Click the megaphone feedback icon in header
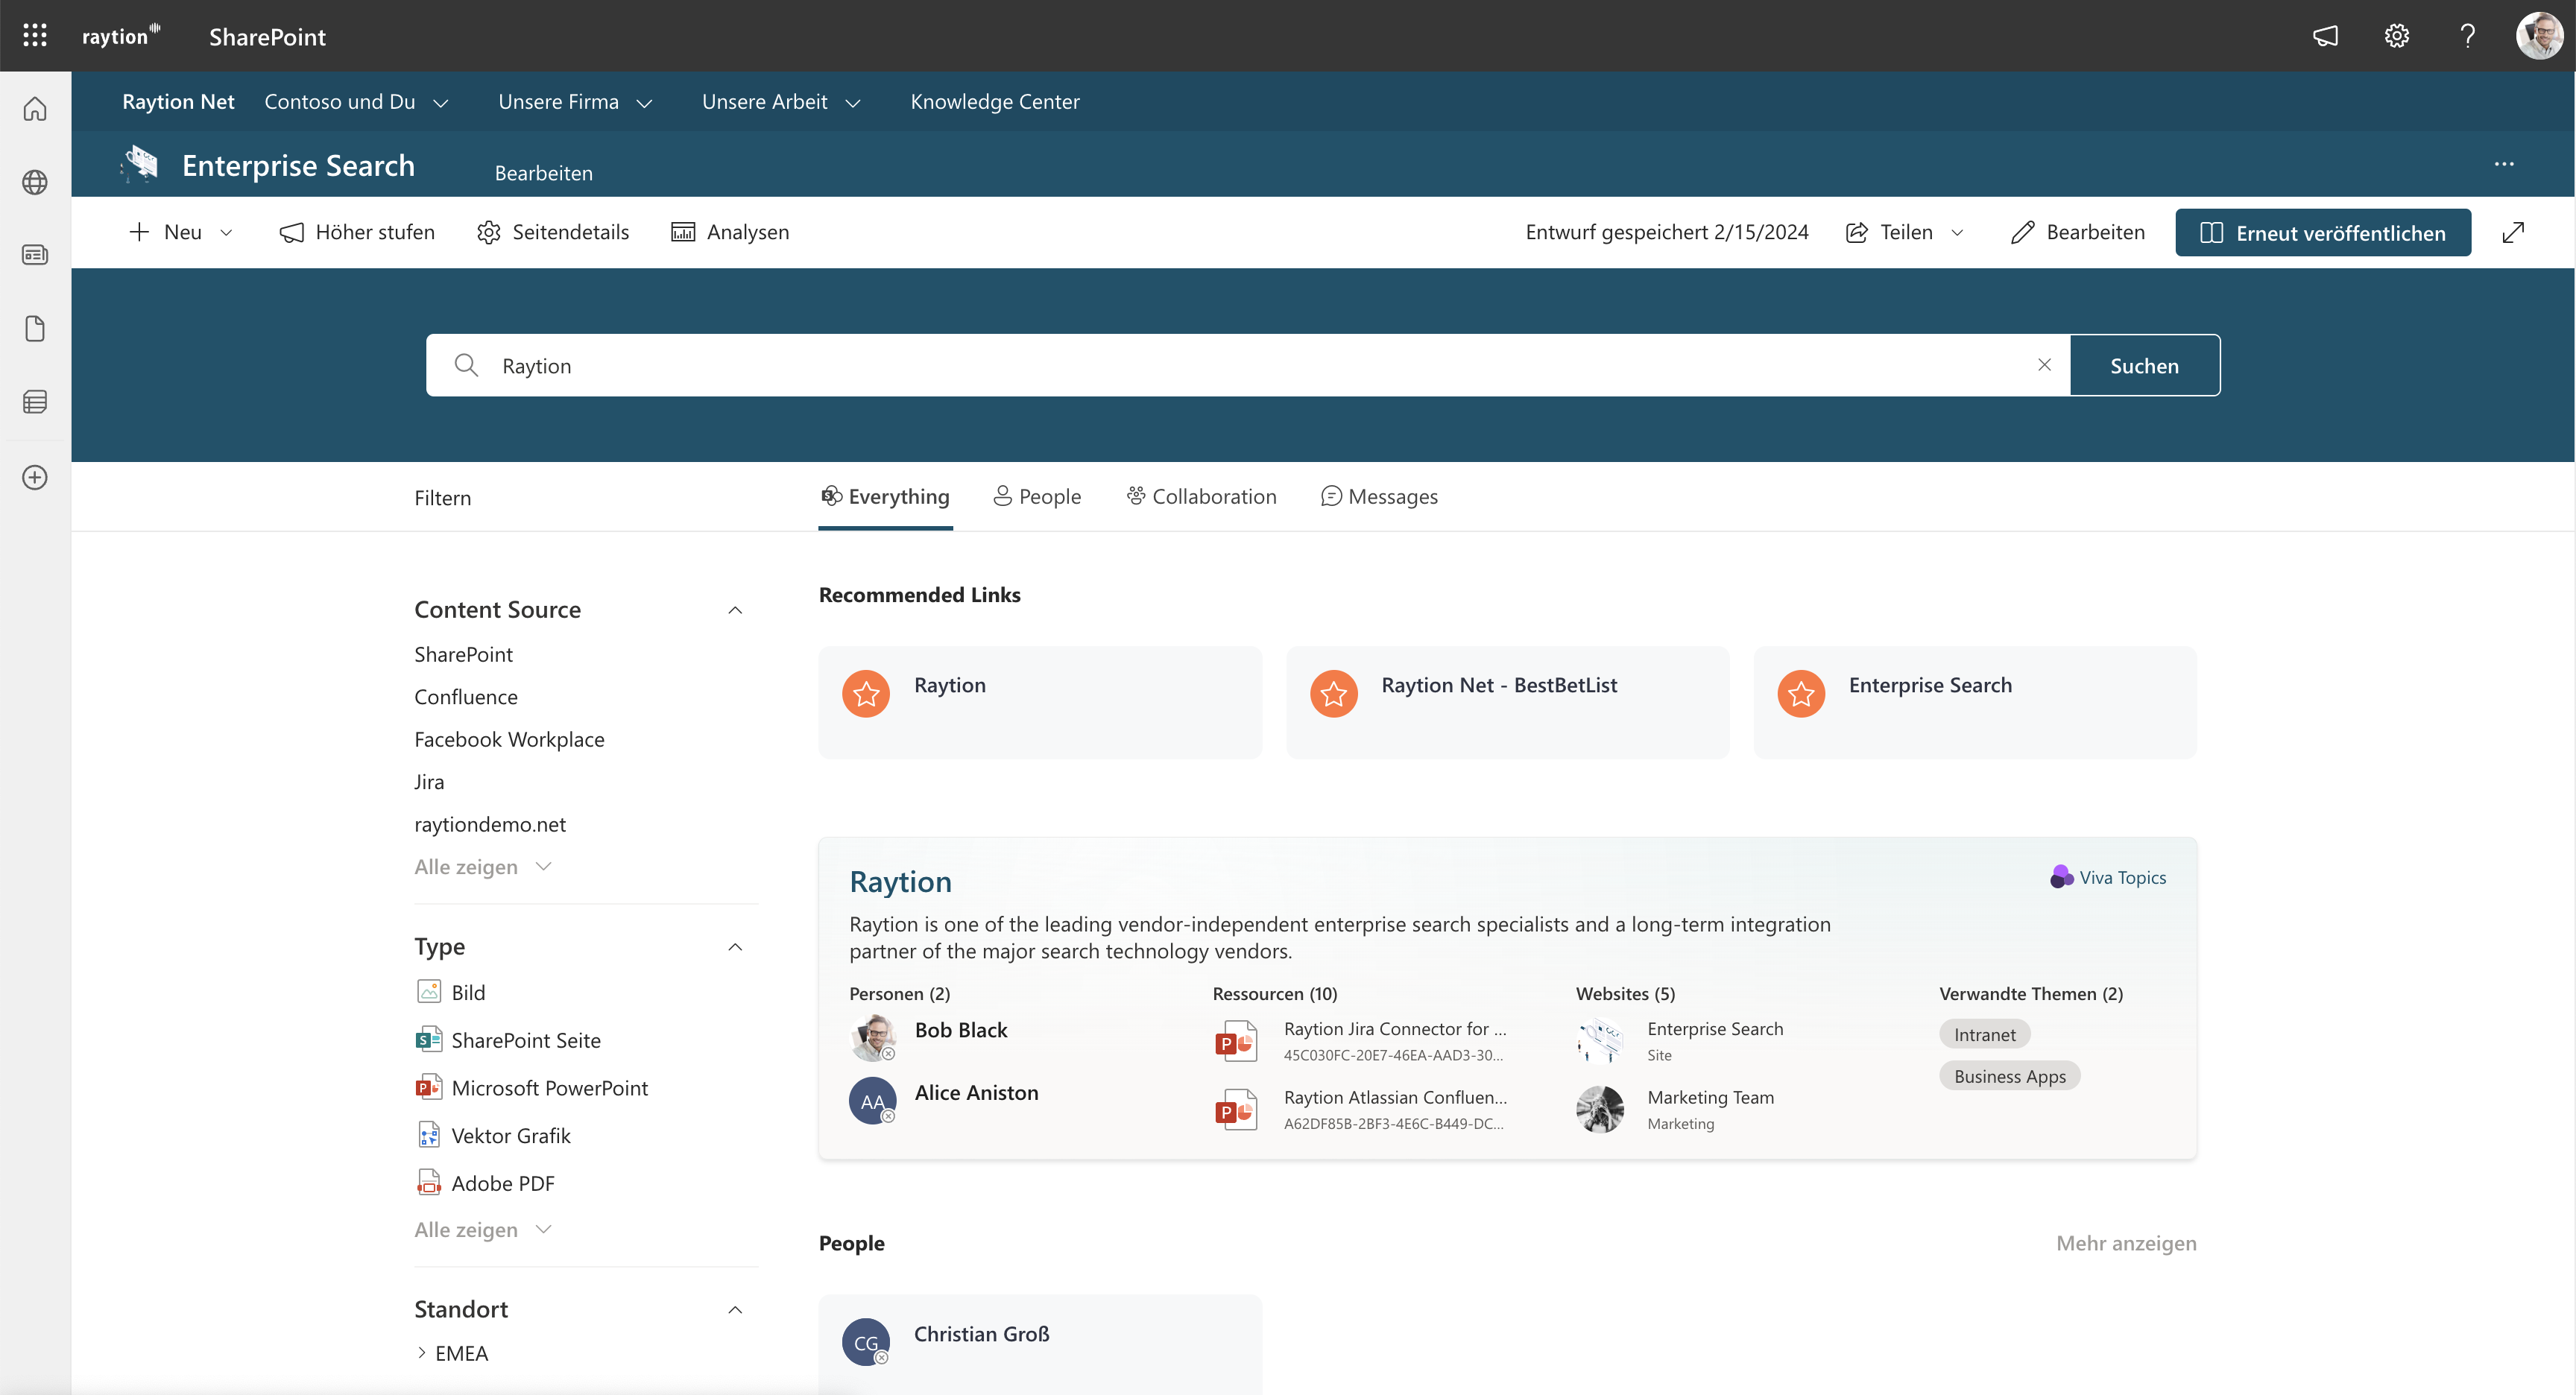This screenshot has width=2576, height=1395. click(2325, 36)
